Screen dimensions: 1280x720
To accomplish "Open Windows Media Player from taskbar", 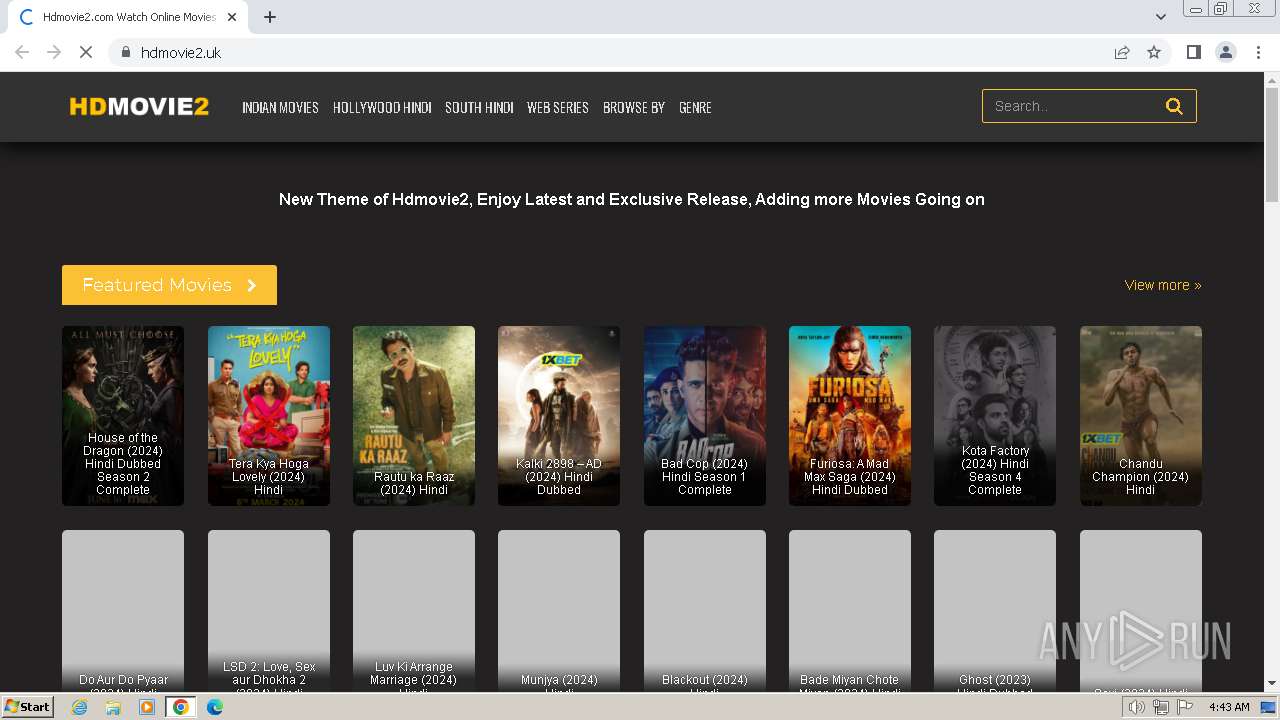I will click(x=147, y=707).
